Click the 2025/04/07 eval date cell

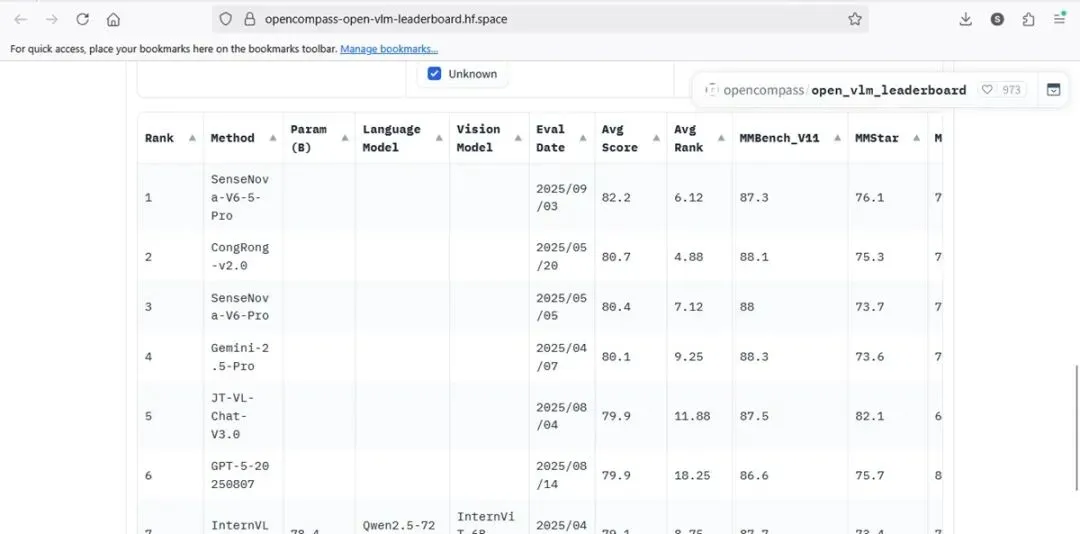[x=562, y=357]
